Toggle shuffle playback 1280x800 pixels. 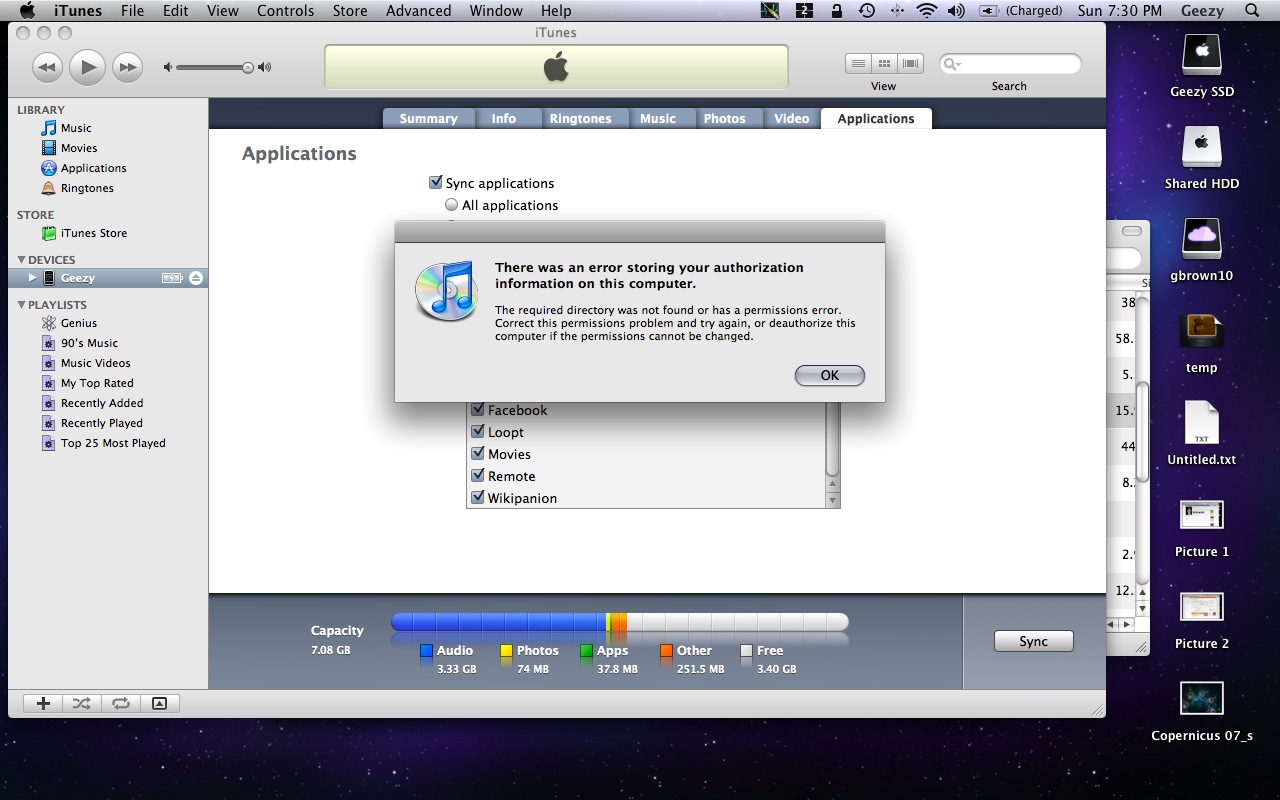[x=82, y=703]
